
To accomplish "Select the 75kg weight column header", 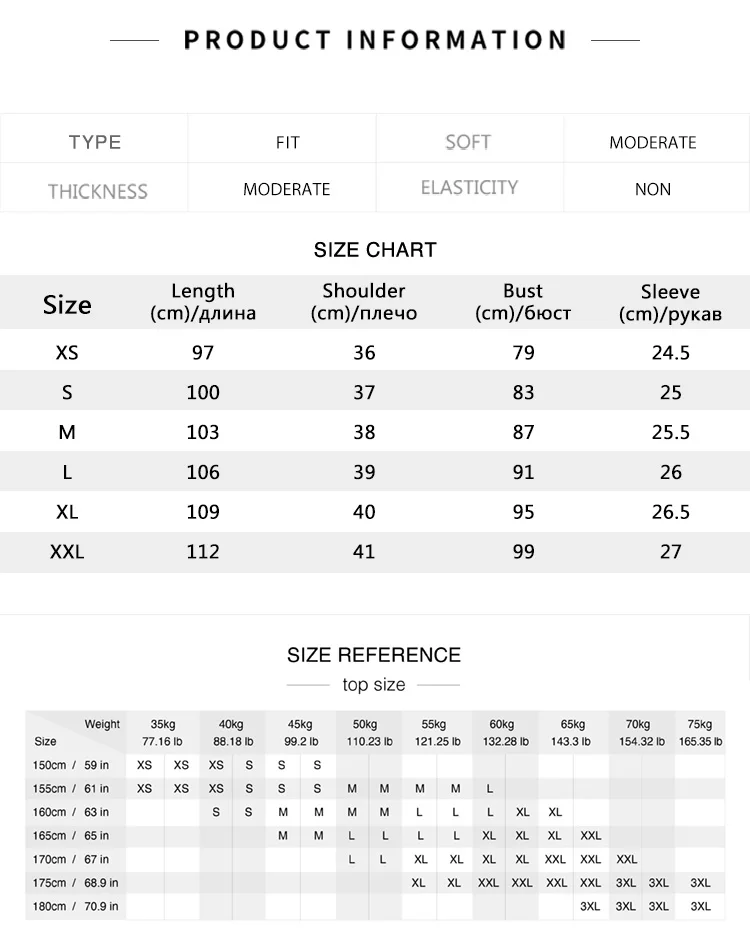I will click(x=700, y=732).
